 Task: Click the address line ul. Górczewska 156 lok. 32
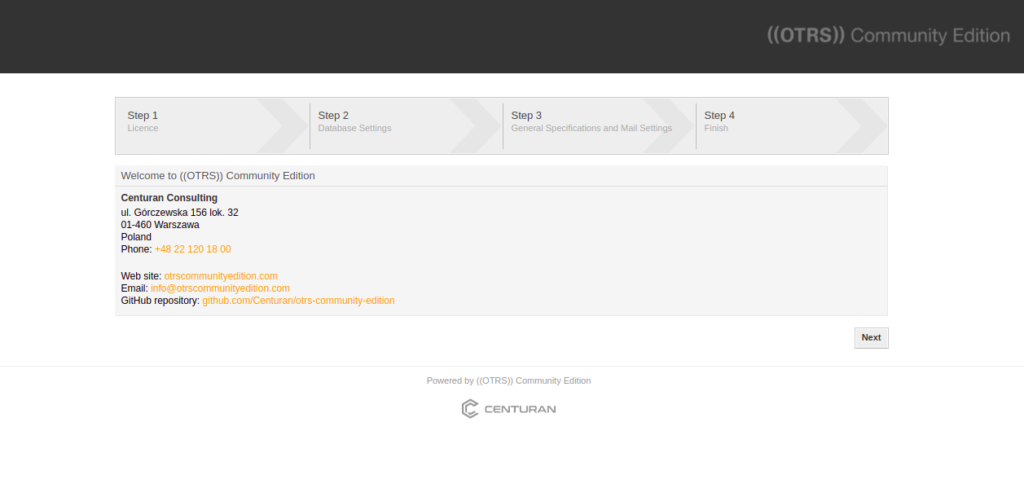pos(180,212)
